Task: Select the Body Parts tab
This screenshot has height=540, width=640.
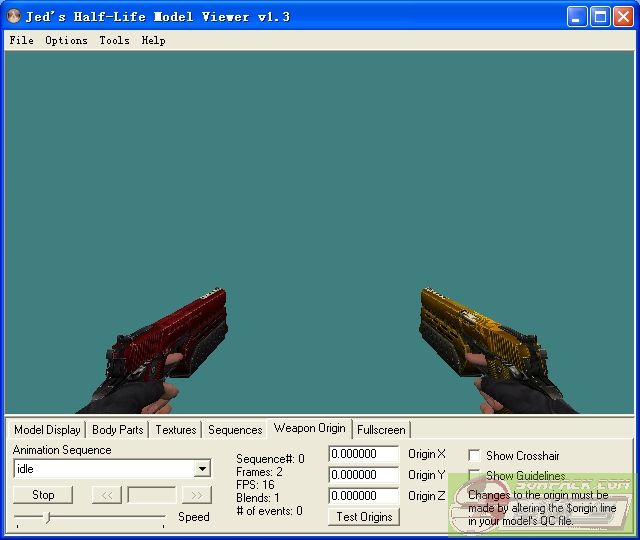Action: click(118, 430)
